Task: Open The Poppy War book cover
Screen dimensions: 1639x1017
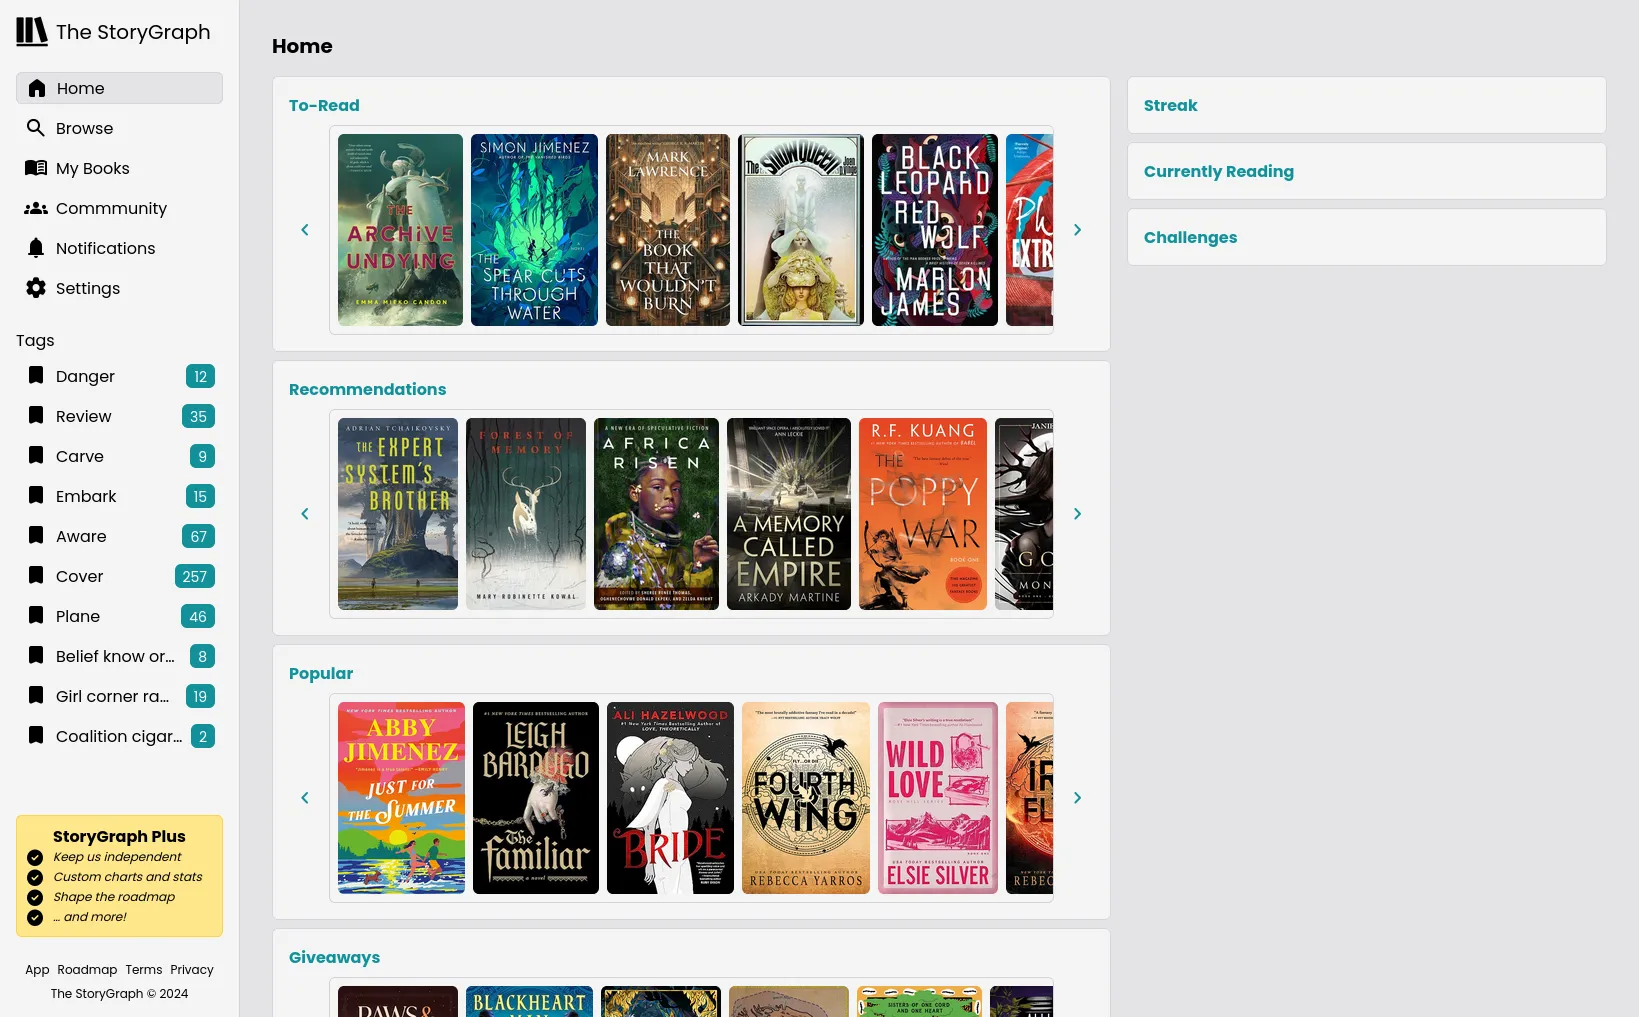Action: (922, 514)
